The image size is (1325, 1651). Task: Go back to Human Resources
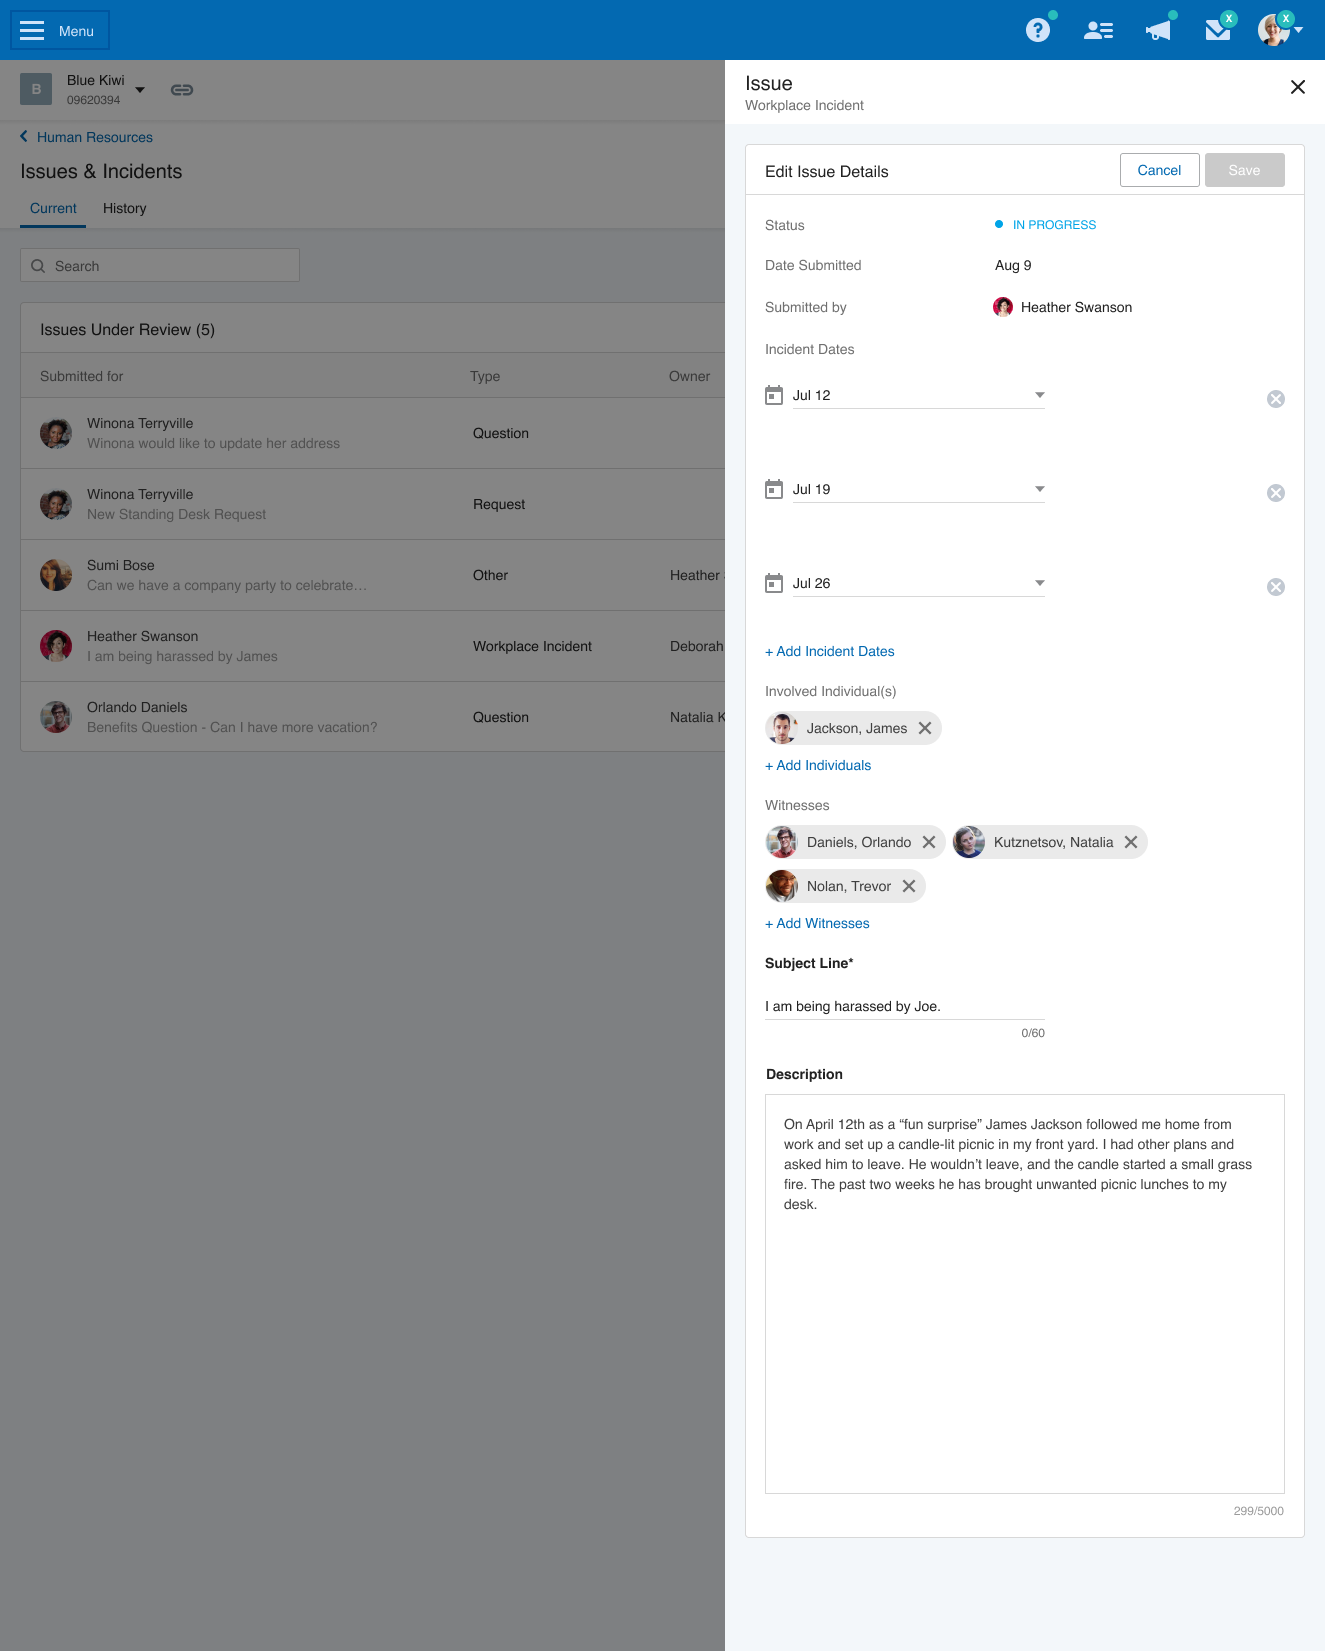[x=86, y=137]
